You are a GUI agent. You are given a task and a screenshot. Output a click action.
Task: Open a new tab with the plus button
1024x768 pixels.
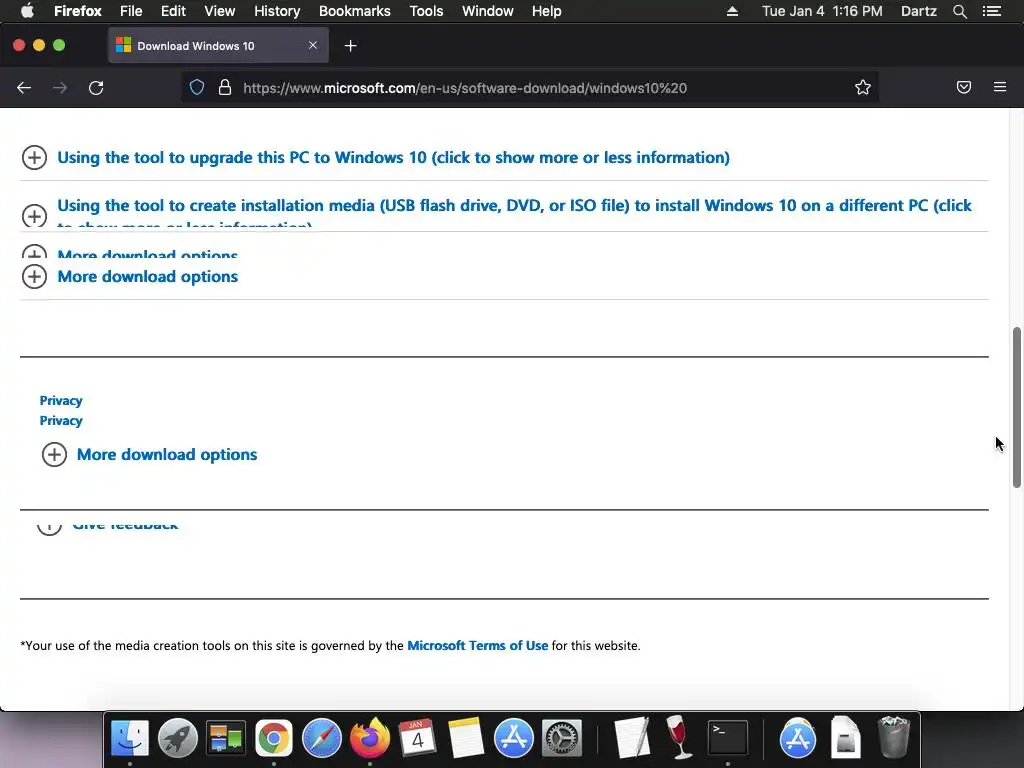pos(351,46)
